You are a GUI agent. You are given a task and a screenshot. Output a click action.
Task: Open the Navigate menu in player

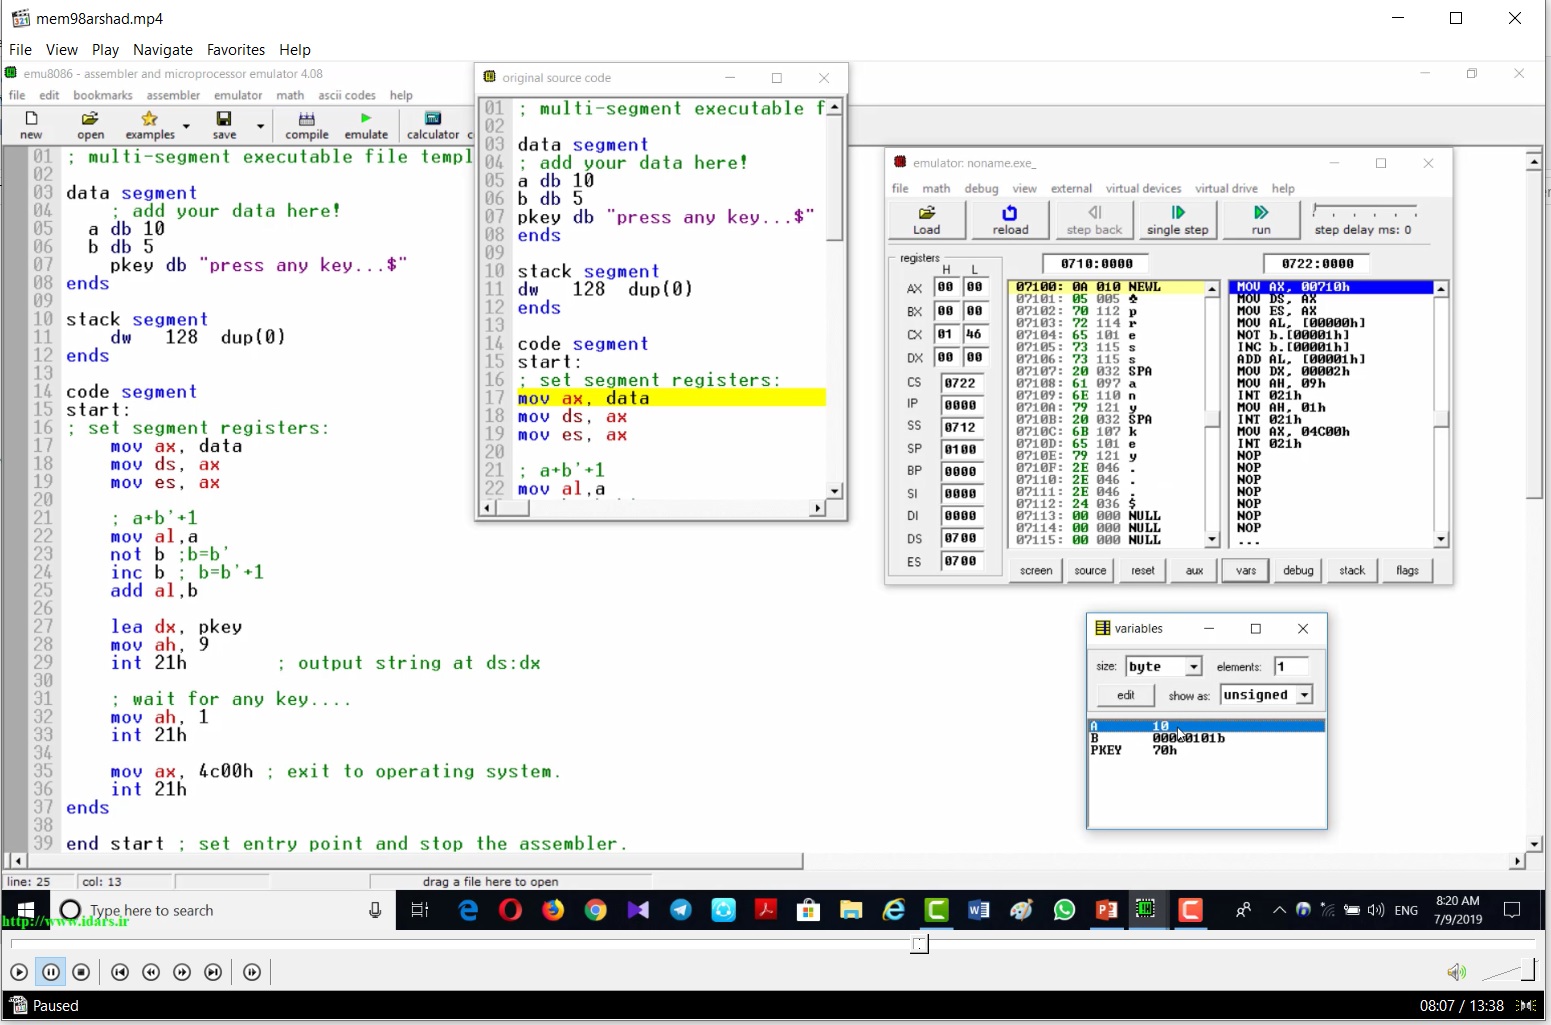coord(163,50)
